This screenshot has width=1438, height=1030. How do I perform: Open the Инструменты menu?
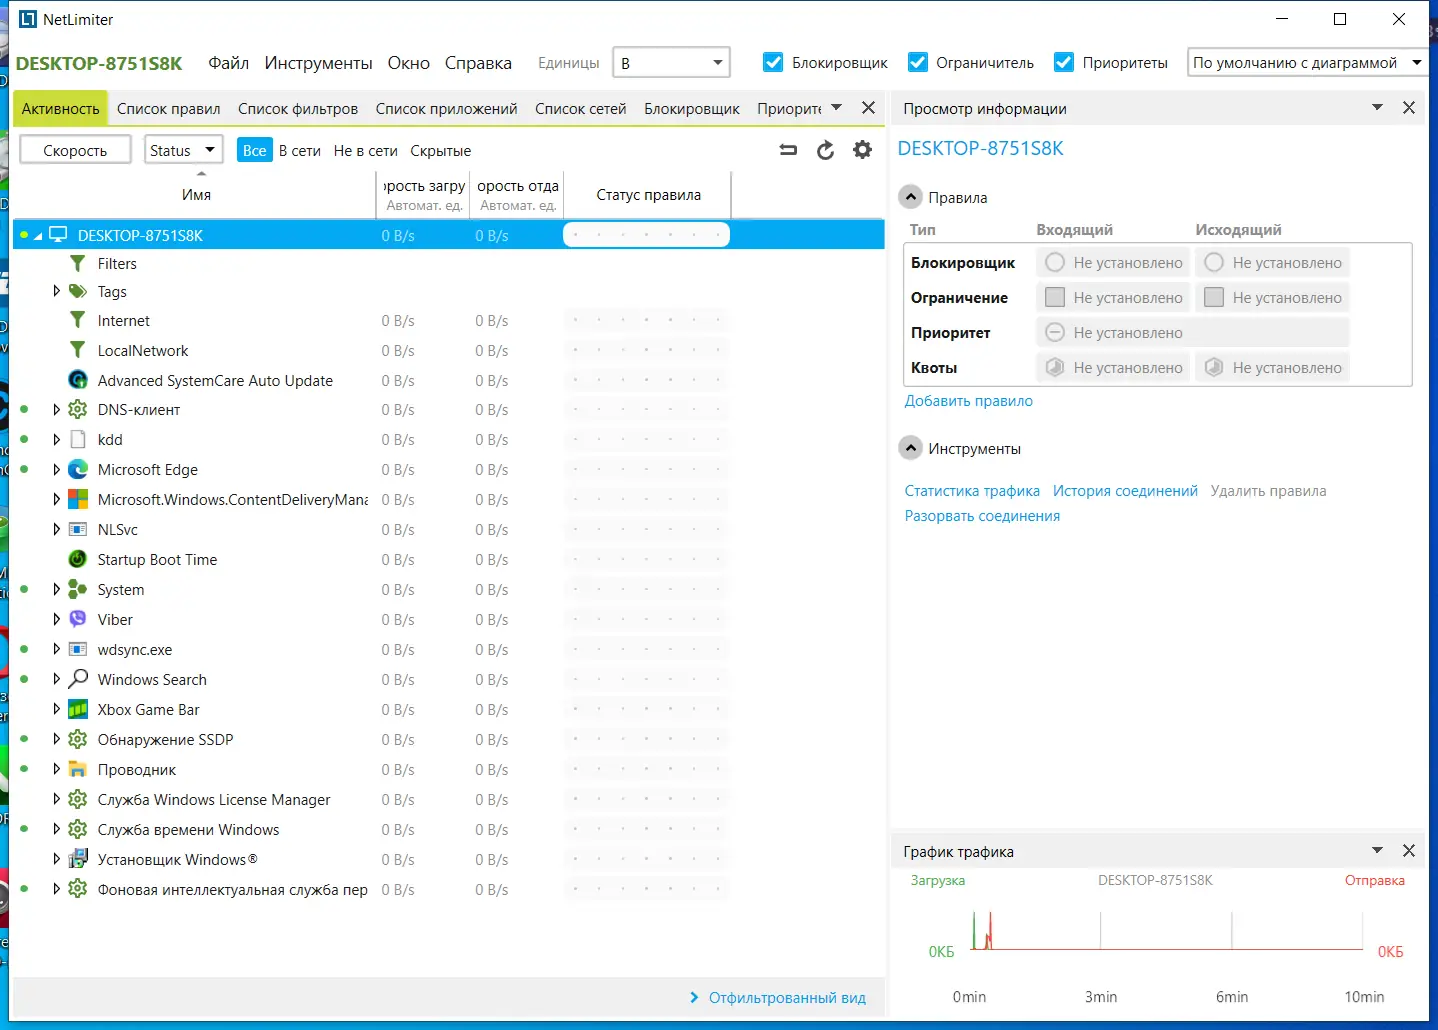click(318, 63)
